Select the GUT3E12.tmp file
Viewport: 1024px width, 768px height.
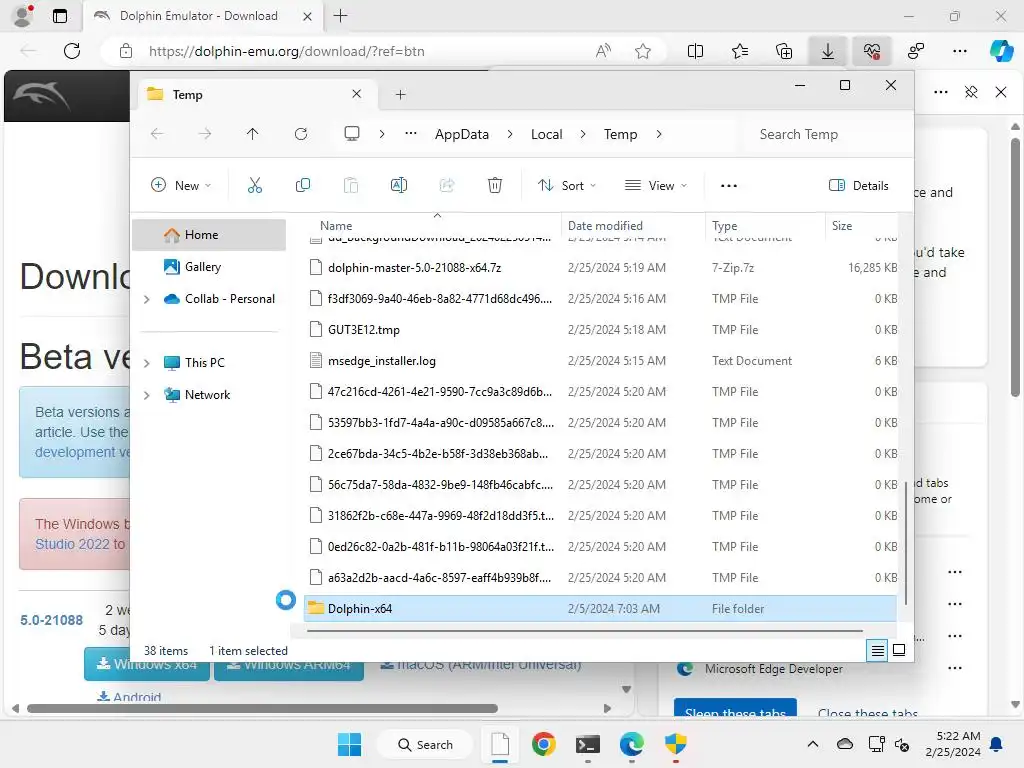click(601, 330)
